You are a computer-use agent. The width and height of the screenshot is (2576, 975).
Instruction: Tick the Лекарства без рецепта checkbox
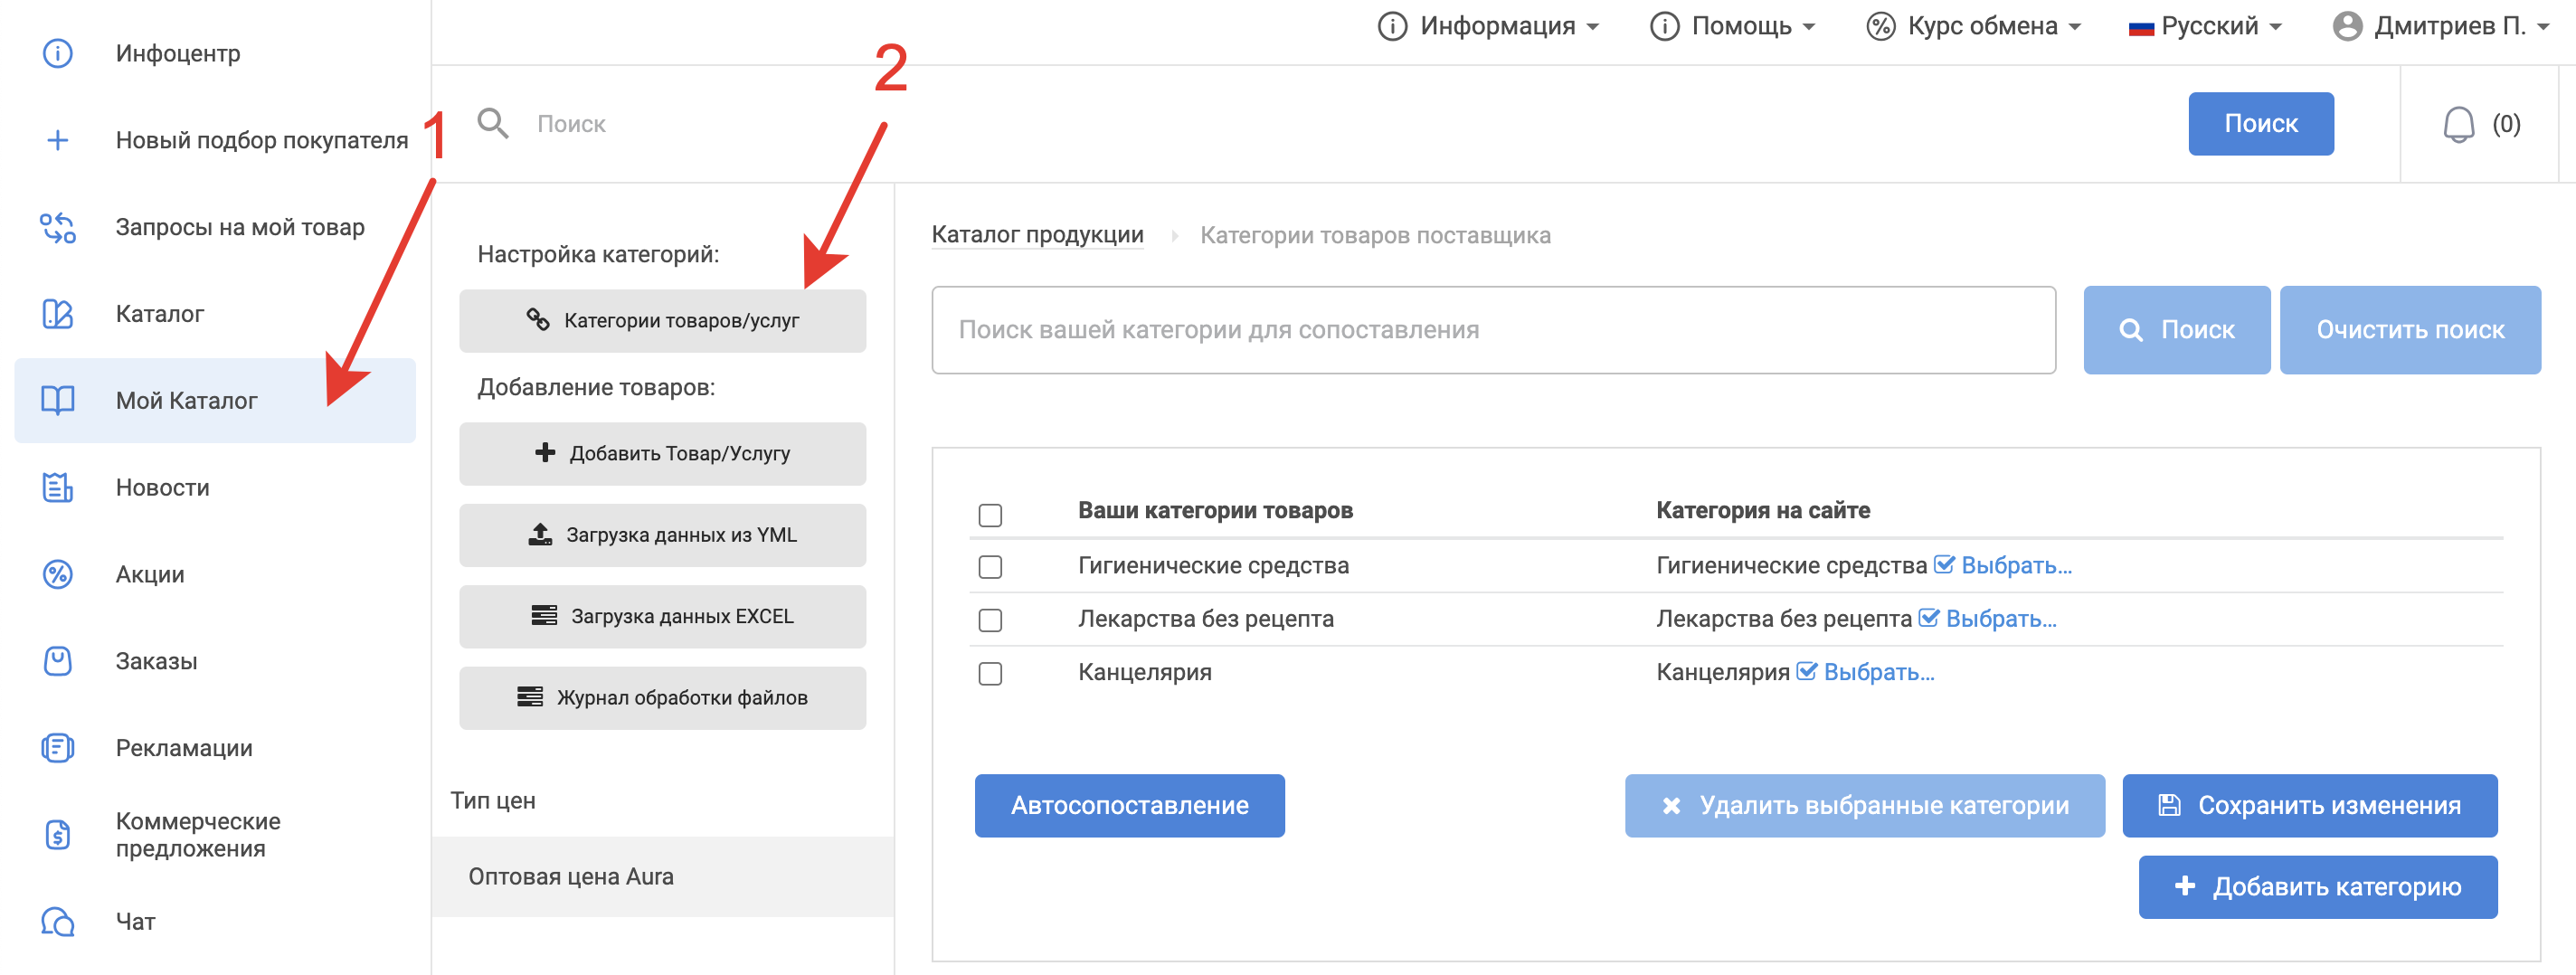(990, 620)
